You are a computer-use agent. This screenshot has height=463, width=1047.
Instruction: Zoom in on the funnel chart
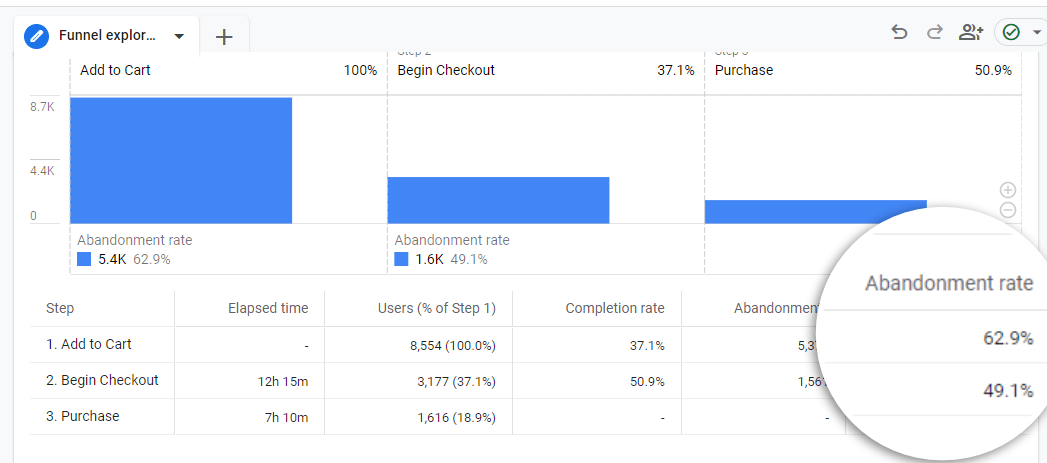(1008, 190)
